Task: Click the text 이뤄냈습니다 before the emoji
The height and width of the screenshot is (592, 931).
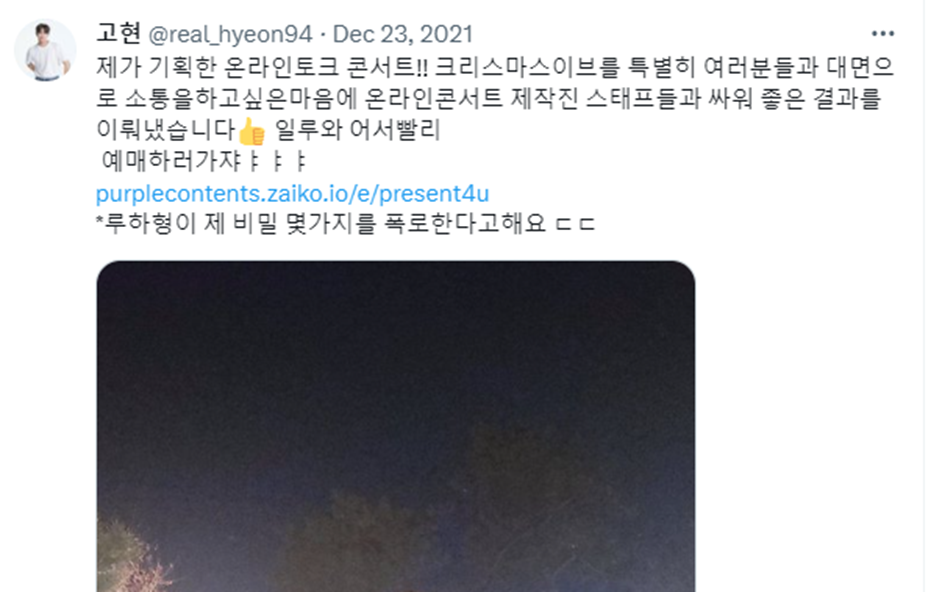Action: tap(166, 130)
